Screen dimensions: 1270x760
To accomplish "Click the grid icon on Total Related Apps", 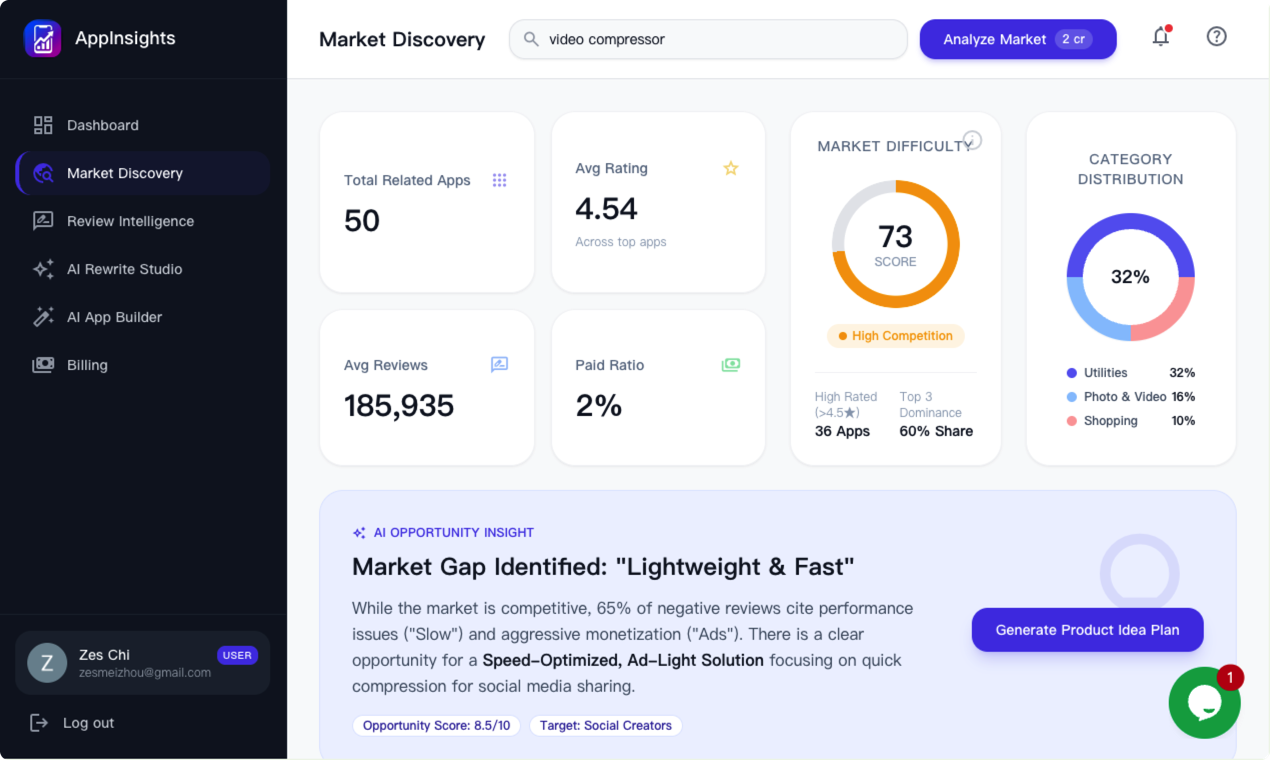I will [x=499, y=180].
